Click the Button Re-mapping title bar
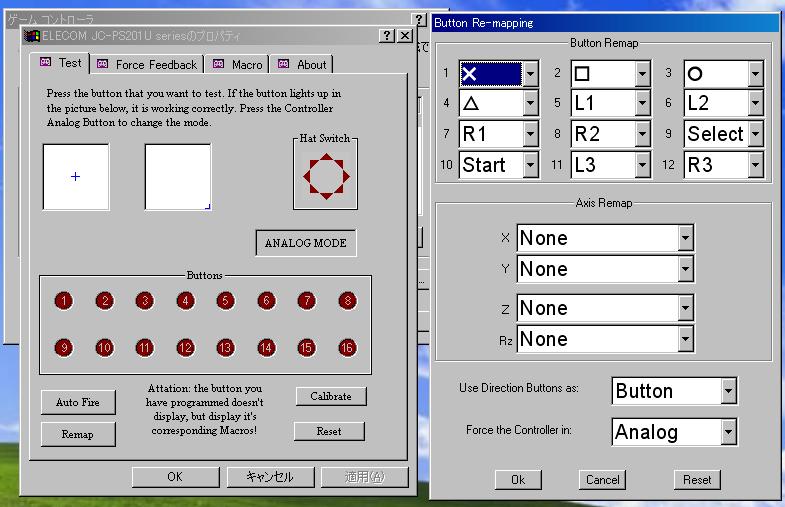The width and height of the screenshot is (785, 507). click(605, 23)
